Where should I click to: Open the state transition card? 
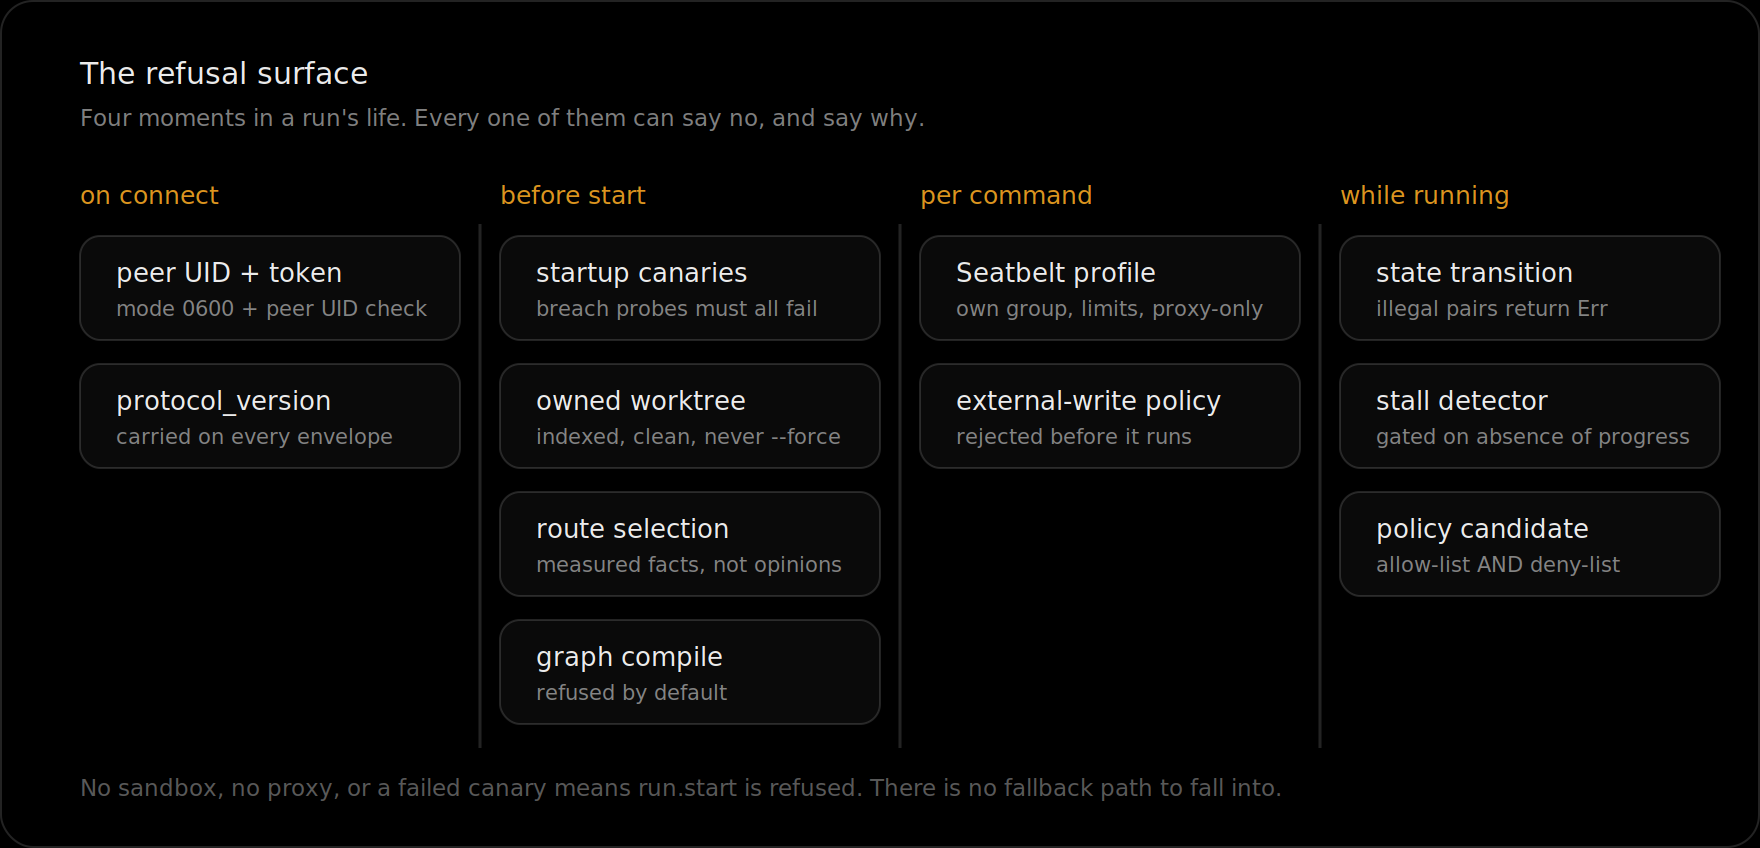coord(1530,288)
